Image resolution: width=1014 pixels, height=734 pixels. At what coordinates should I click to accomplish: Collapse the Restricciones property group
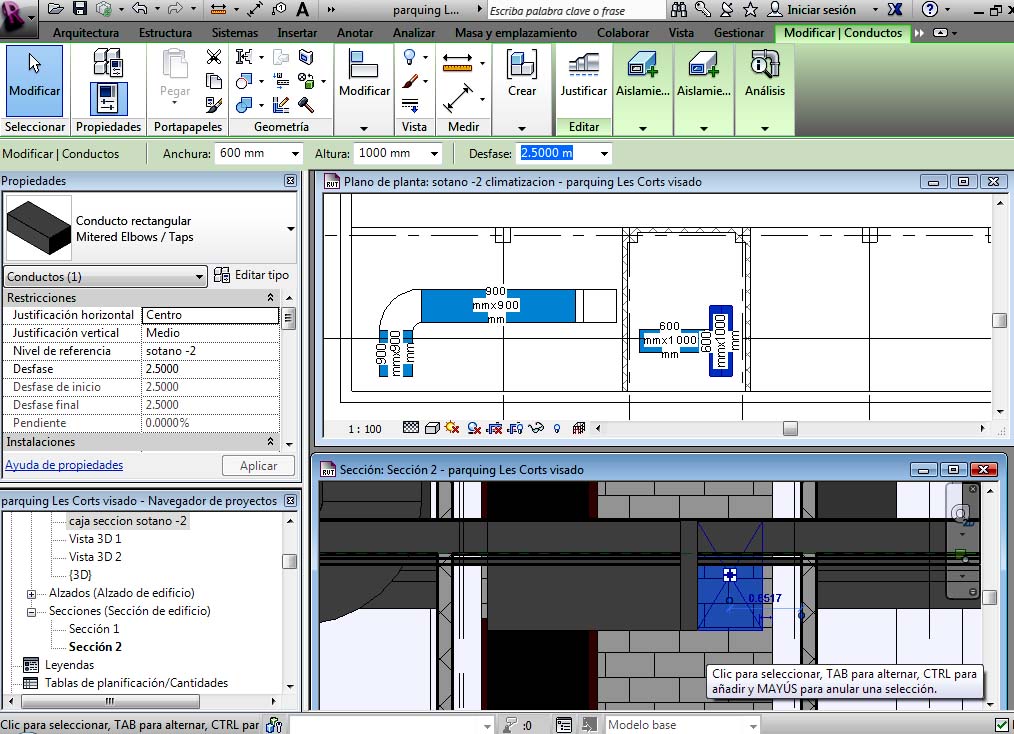click(x=270, y=298)
